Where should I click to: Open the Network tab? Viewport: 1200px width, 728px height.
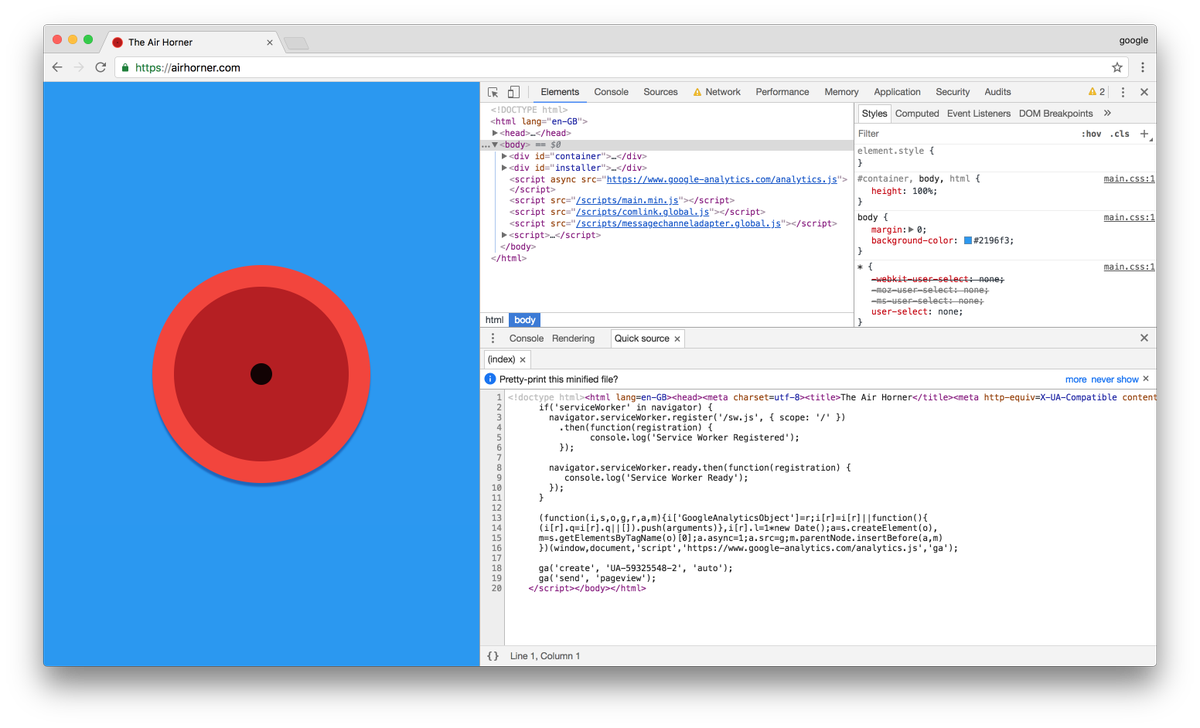(x=717, y=92)
